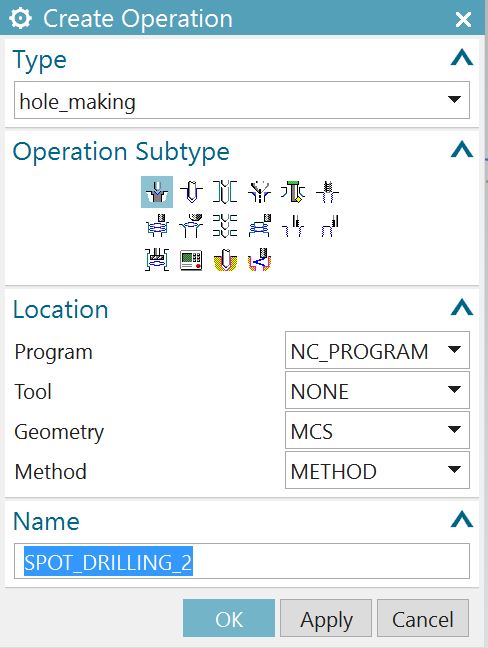Select the Sequential Drilling subtype icon

tap(225, 226)
